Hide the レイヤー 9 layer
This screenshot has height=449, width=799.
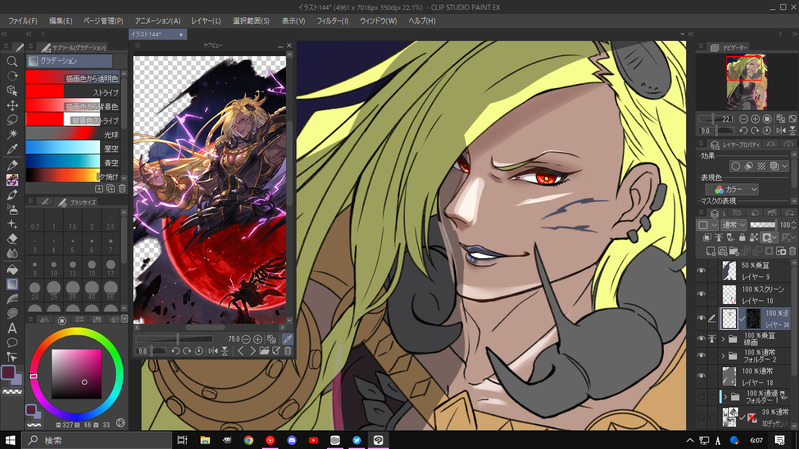[701, 270]
